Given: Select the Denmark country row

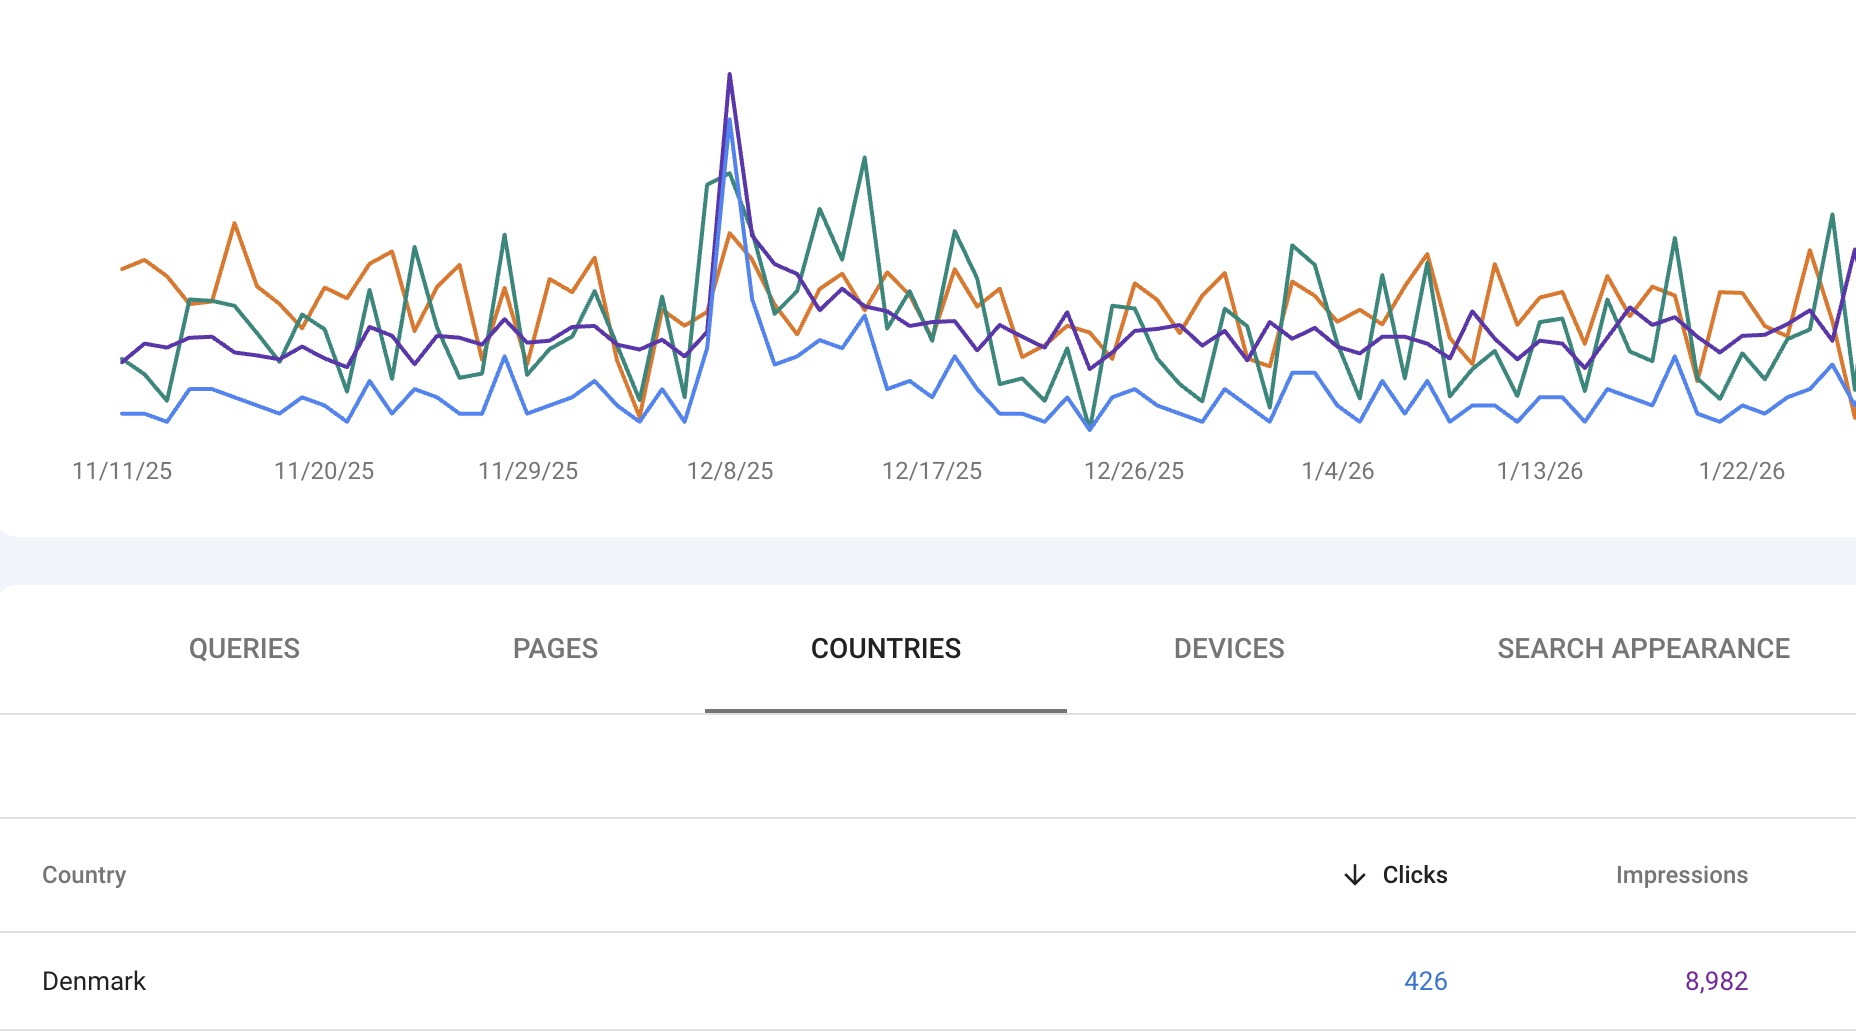Looking at the screenshot, I should tap(94, 981).
